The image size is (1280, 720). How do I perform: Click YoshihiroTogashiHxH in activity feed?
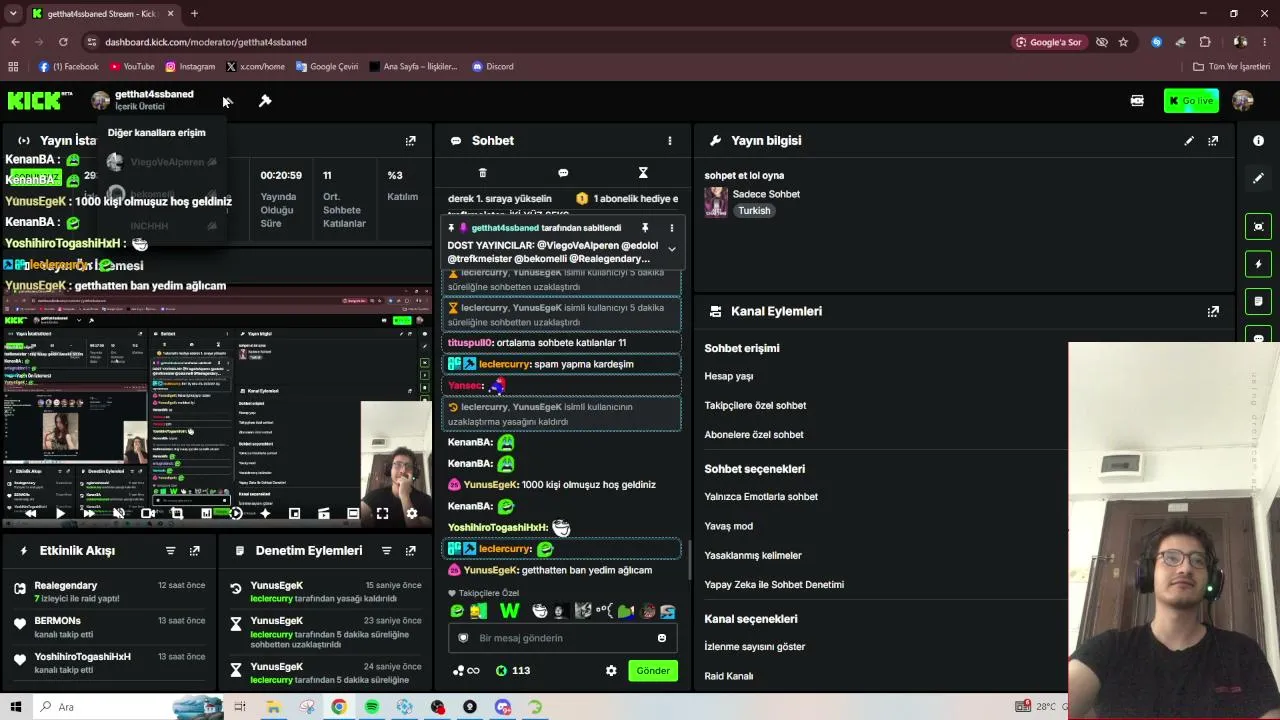pos(82,657)
